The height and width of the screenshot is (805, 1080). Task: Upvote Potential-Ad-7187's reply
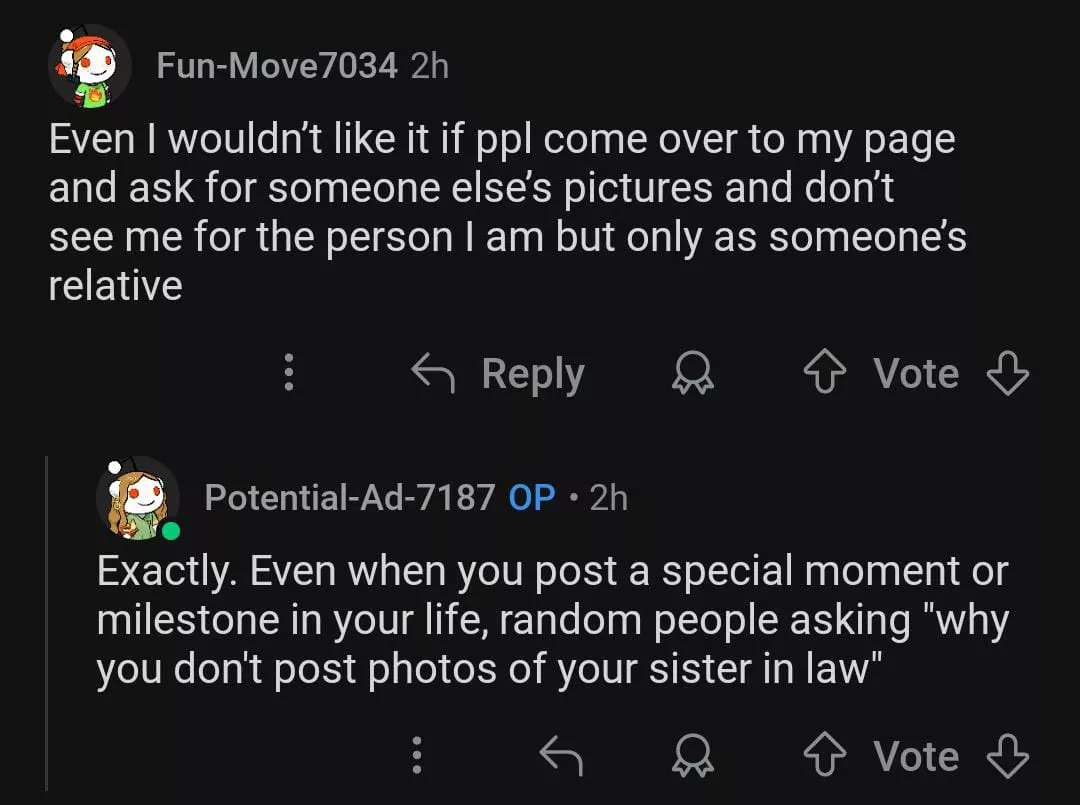825,756
